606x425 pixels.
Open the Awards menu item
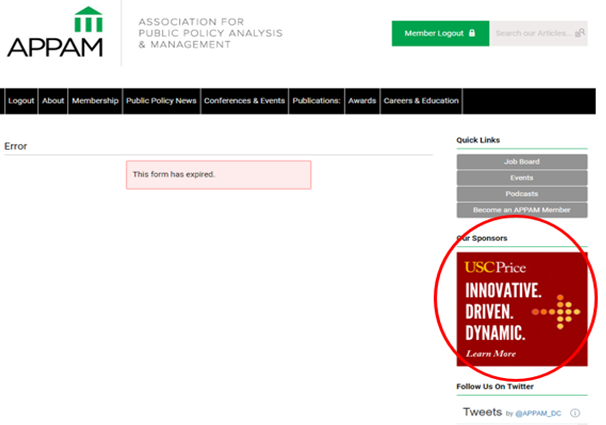[362, 101]
